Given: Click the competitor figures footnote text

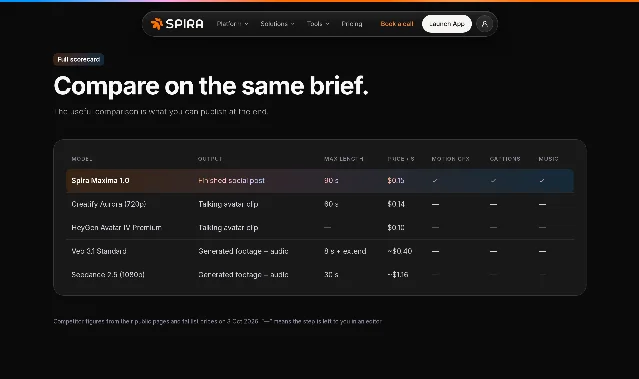Looking at the screenshot, I should (218, 322).
